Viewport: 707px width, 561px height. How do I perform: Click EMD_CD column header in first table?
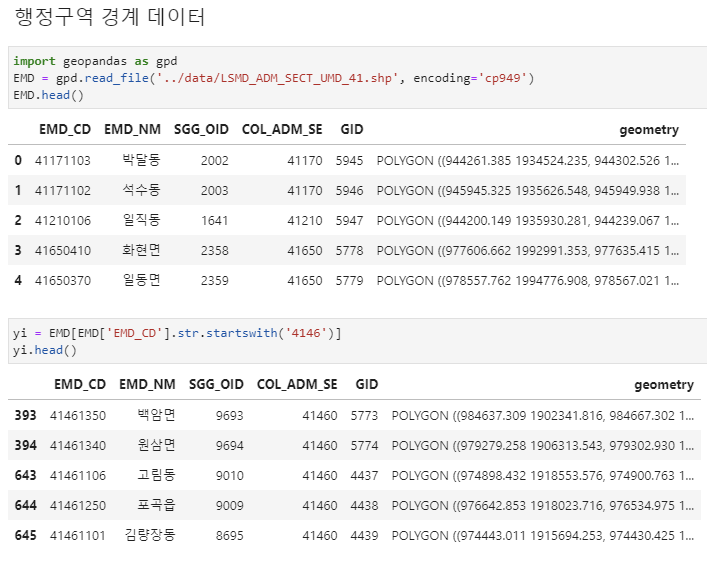65,129
